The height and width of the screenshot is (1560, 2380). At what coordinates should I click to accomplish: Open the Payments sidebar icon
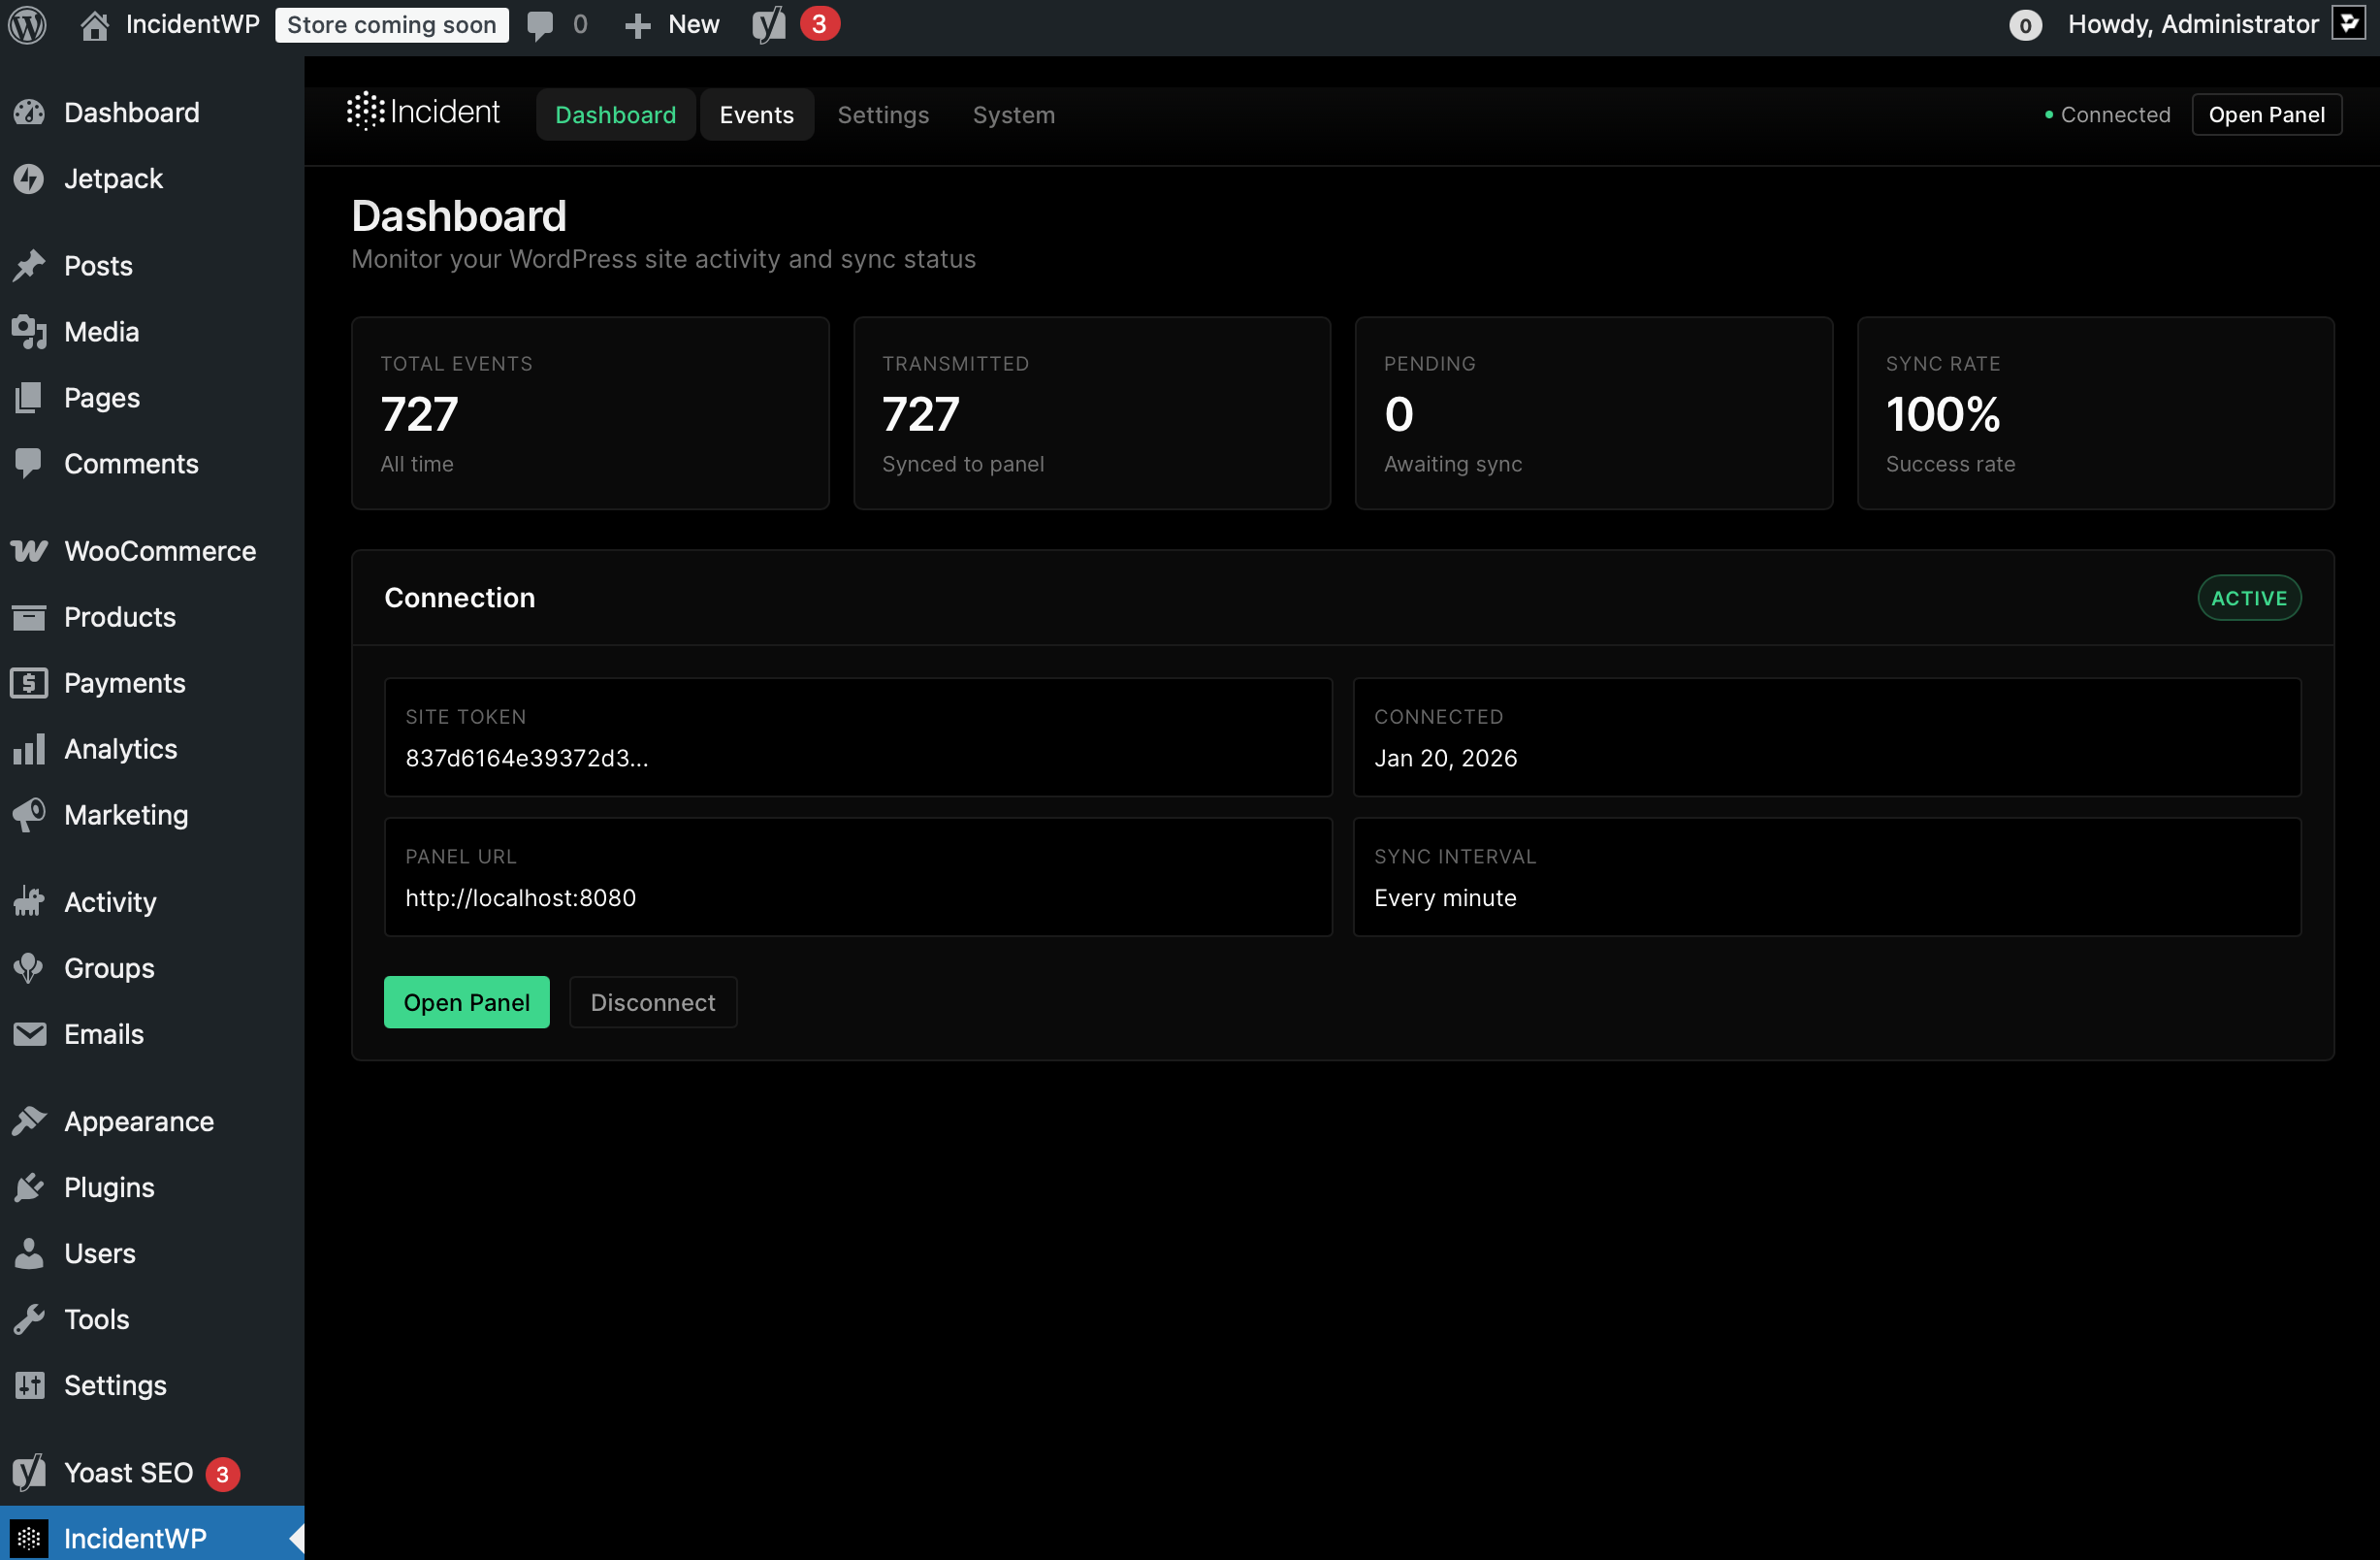pos(29,683)
